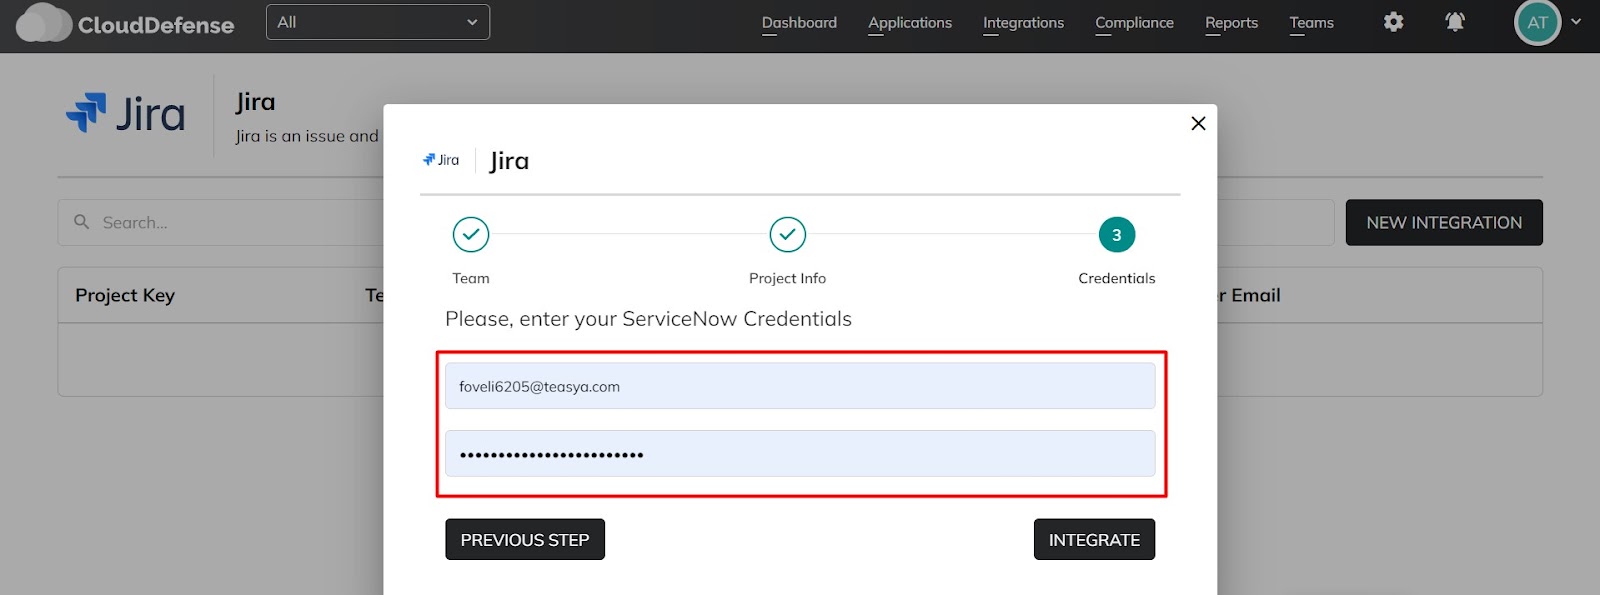This screenshot has height=595, width=1600.
Task: Click NEW INTEGRATION button
Action: [x=1444, y=222]
